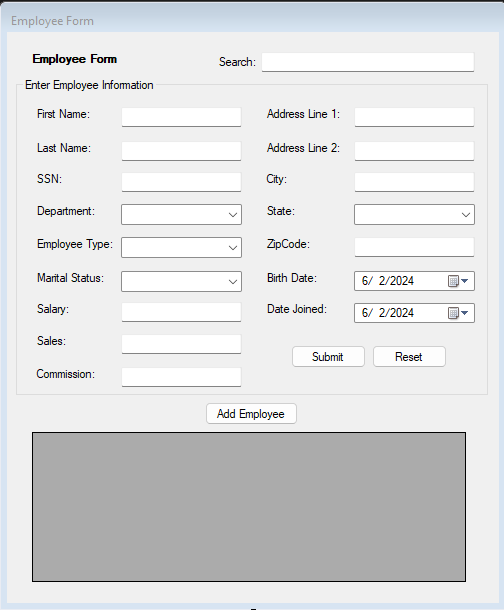Focus the Address Line 1 text box
The height and width of the screenshot is (610, 504).
click(x=414, y=117)
